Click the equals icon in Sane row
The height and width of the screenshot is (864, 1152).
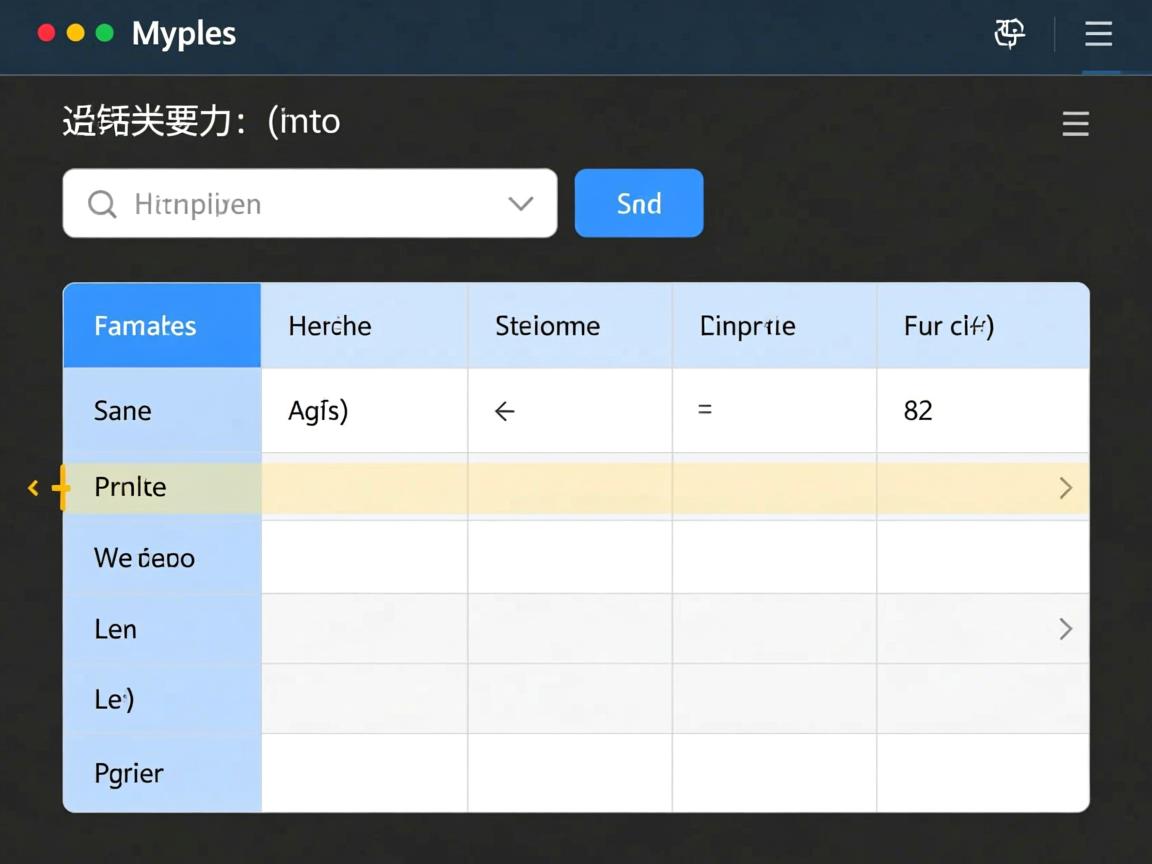click(705, 410)
